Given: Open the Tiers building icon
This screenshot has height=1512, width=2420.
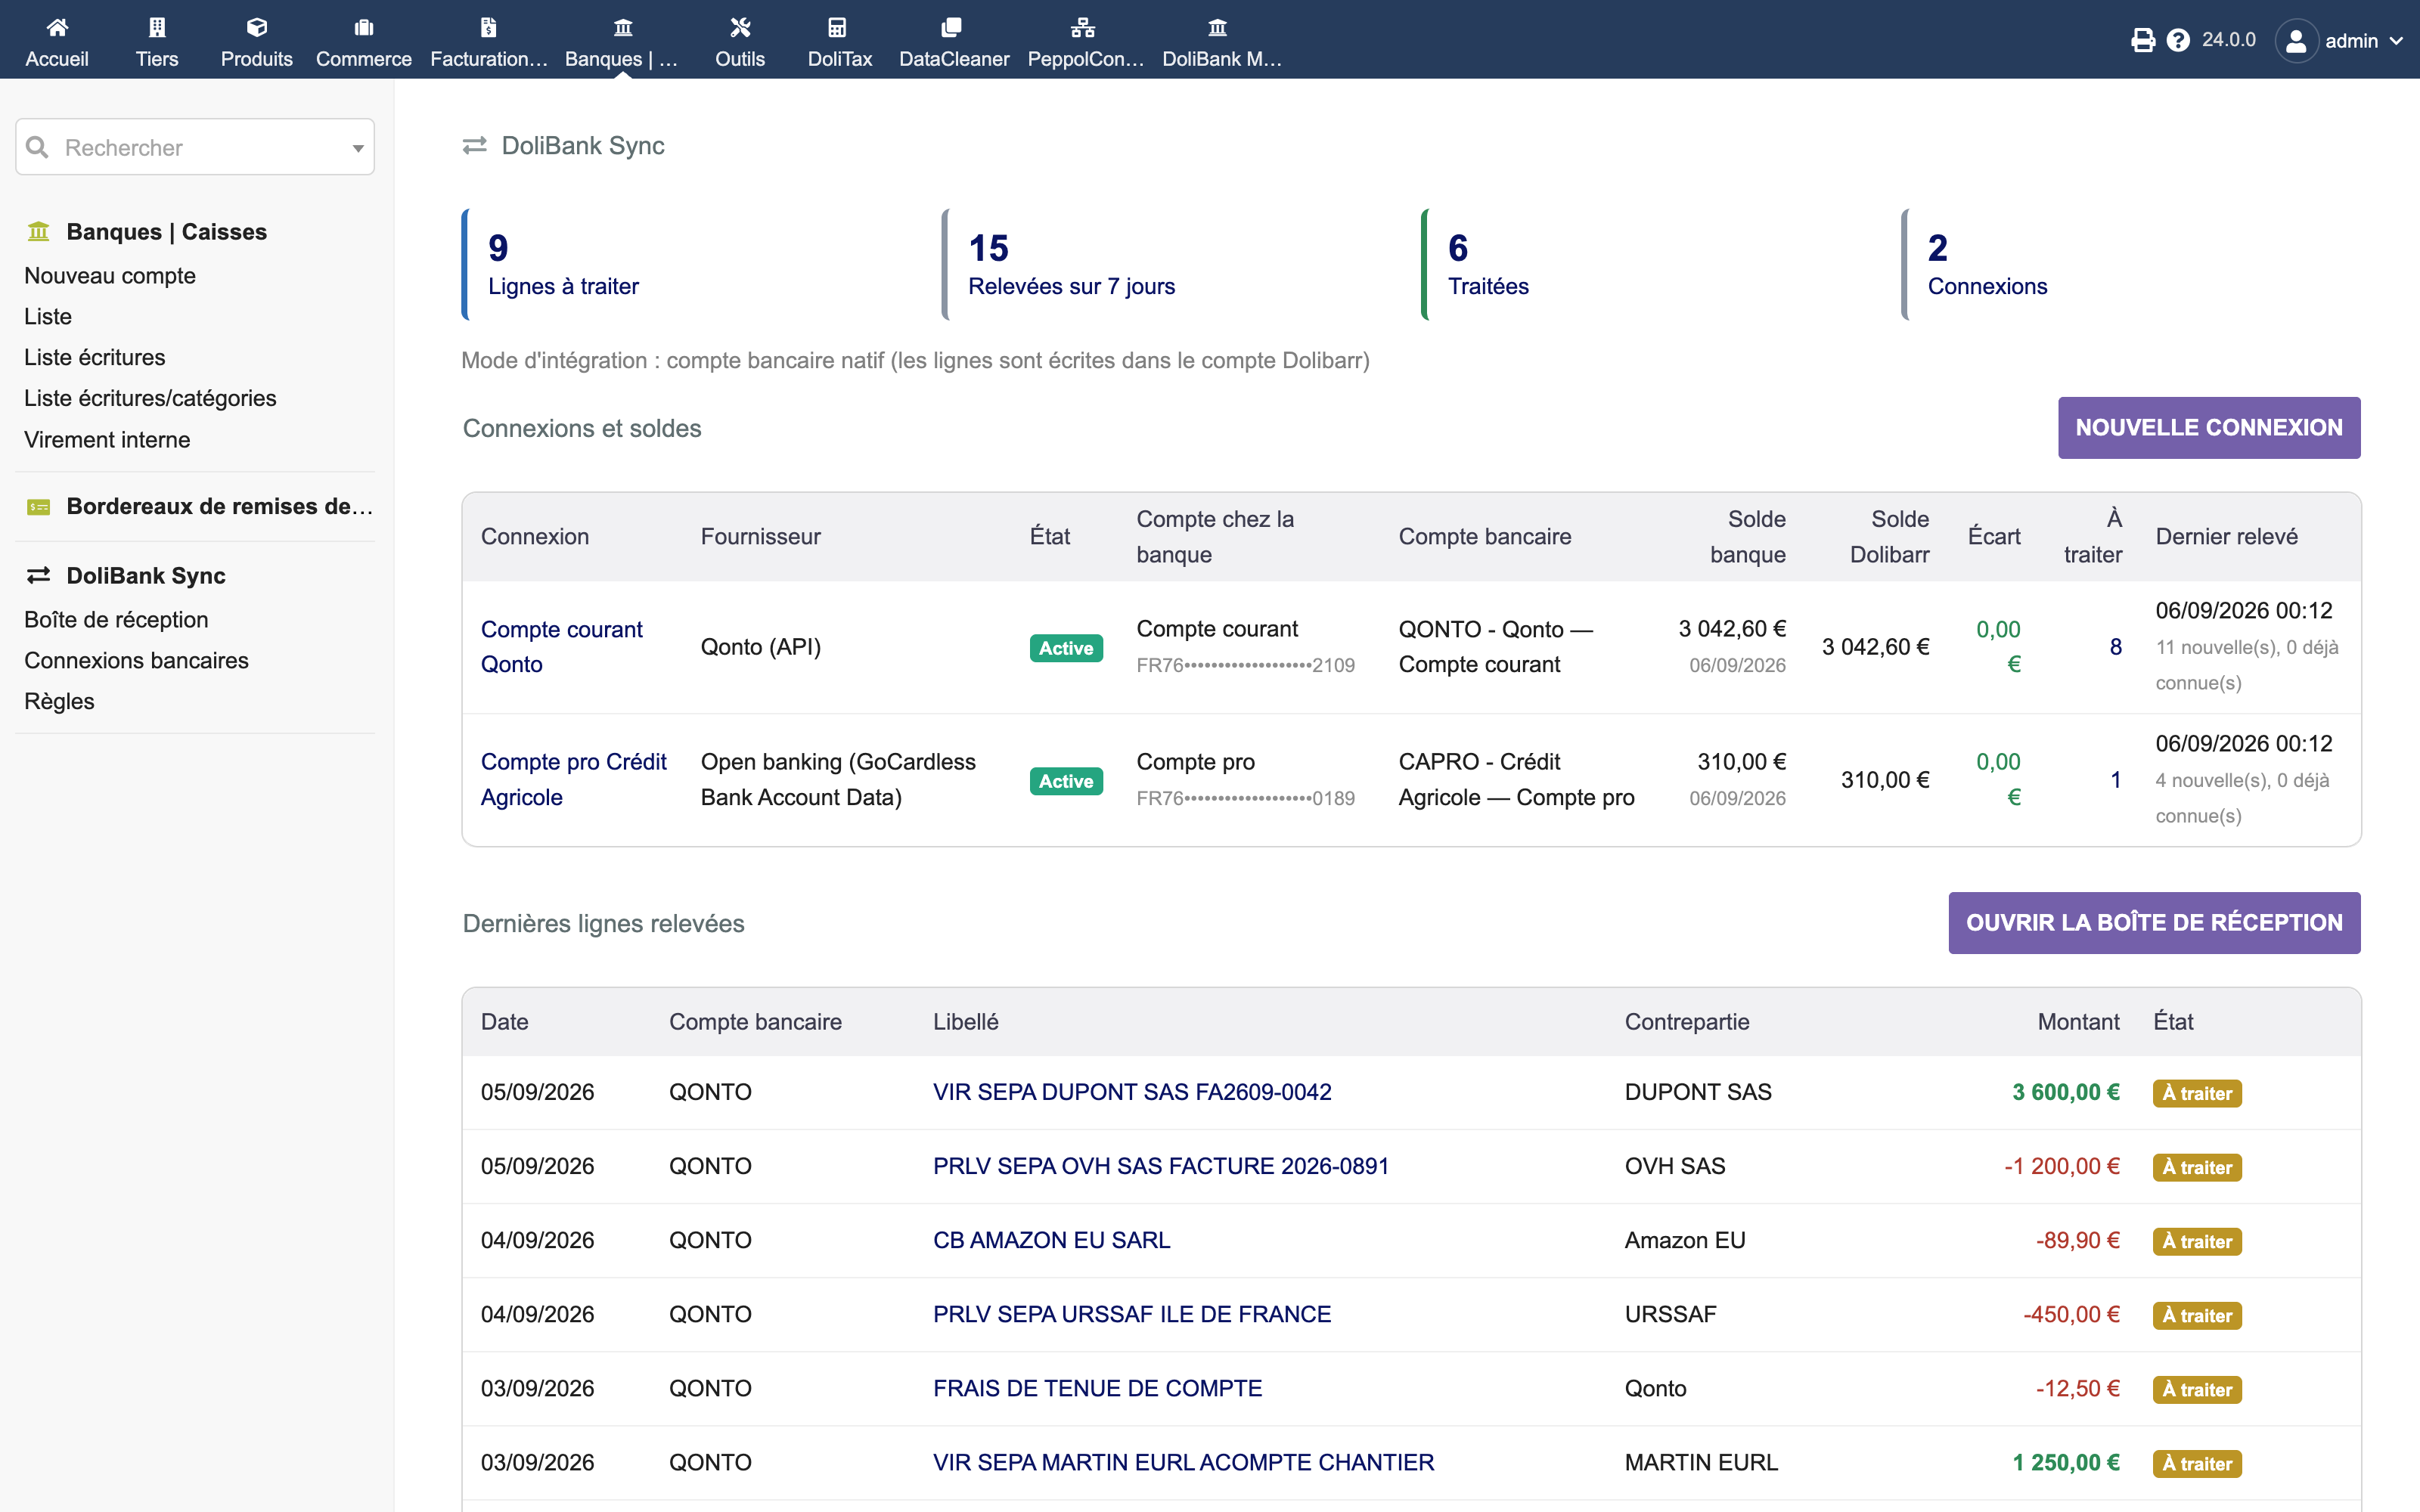Looking at the screenshot, I should 157,27.
